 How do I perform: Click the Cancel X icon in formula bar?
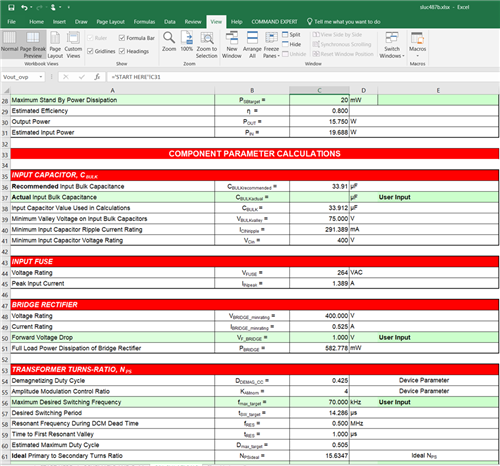tap(66, 77)
